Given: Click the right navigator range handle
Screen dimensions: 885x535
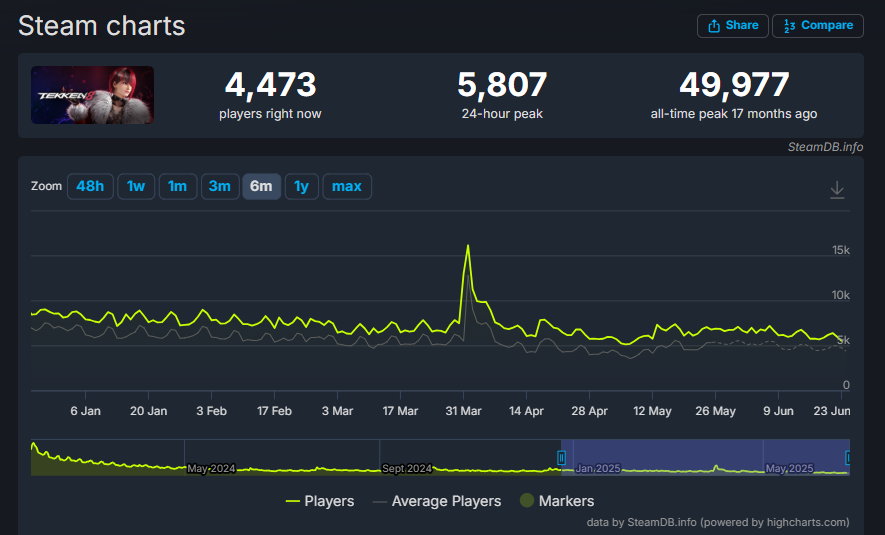Looking at the screenshot, I should pos(847,458).
